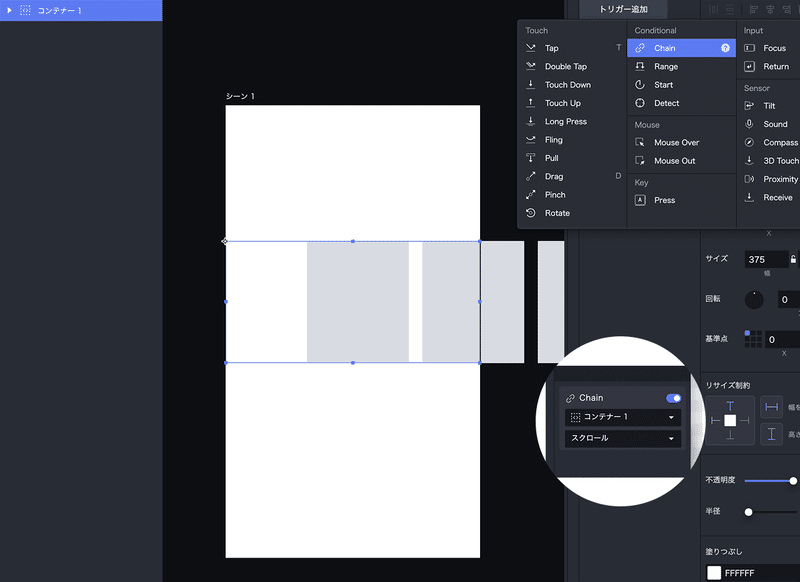Image resolution: width=800 pixels, height=582 pixels.
Task: Toggle the size aspect ratio lock
Action: 793,259
